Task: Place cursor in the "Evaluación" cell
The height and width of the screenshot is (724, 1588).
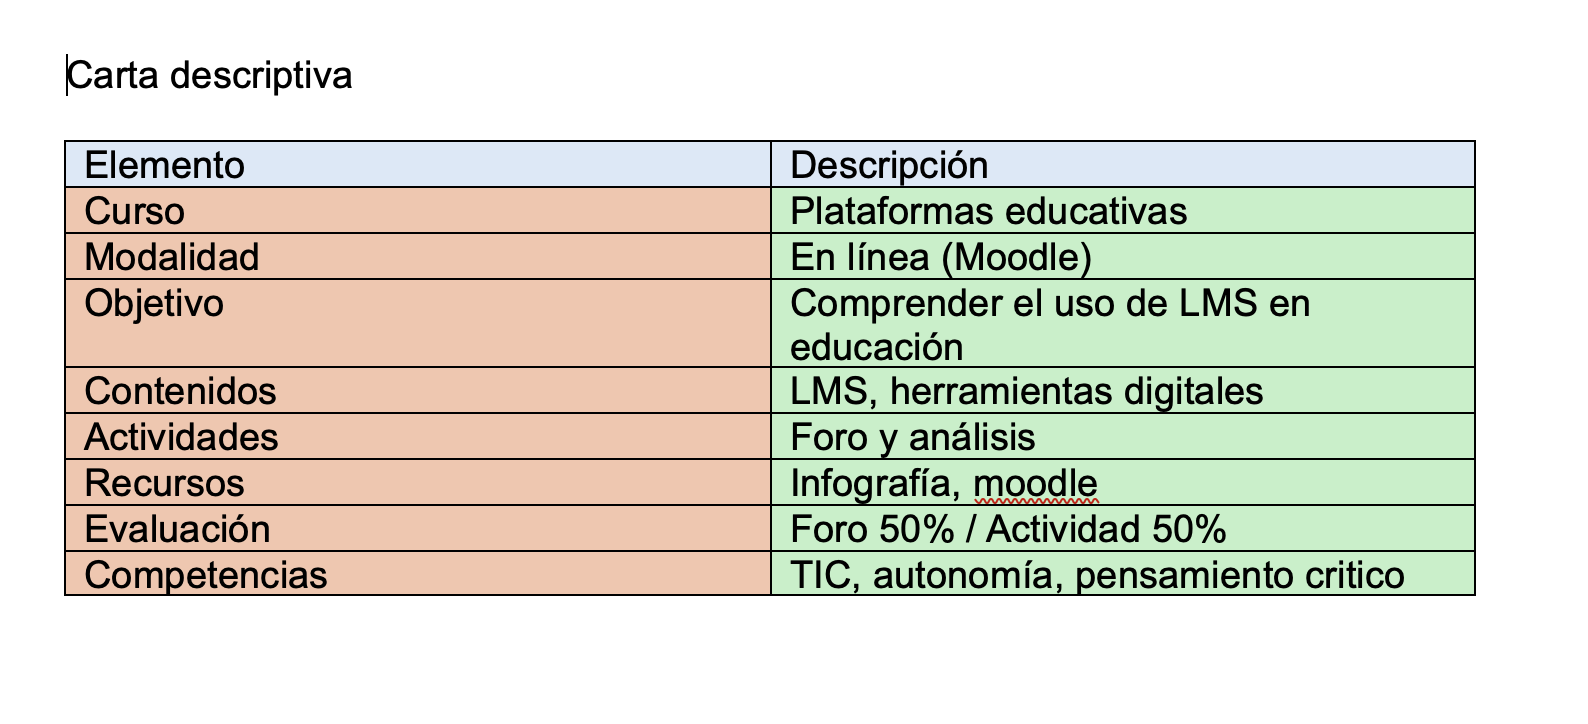Action: click(177, 529)
